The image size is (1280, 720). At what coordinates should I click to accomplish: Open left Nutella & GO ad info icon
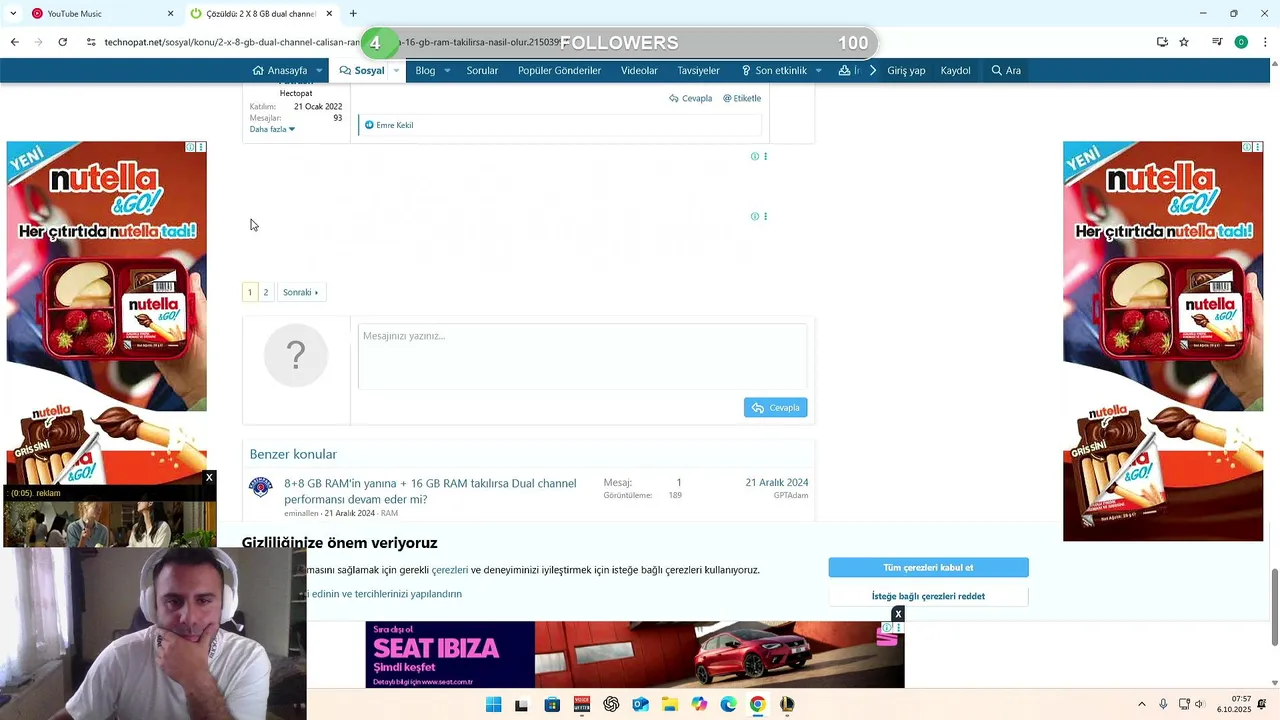click(x=191, y=147)
